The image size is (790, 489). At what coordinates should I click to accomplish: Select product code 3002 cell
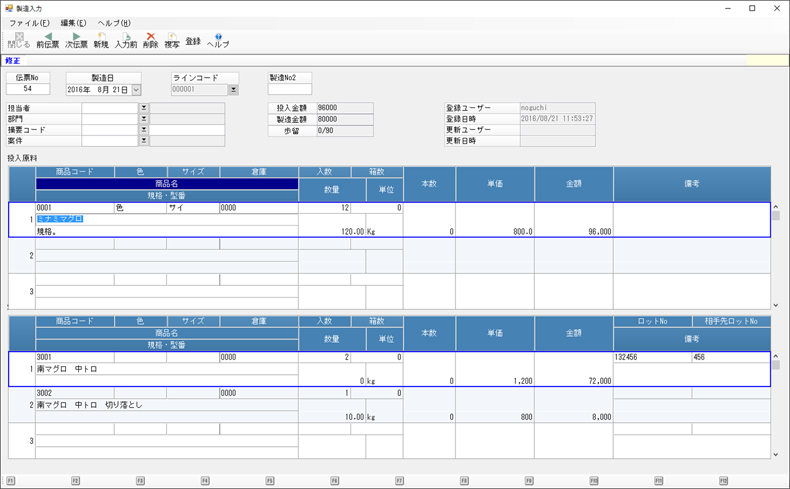coord(74,393)
